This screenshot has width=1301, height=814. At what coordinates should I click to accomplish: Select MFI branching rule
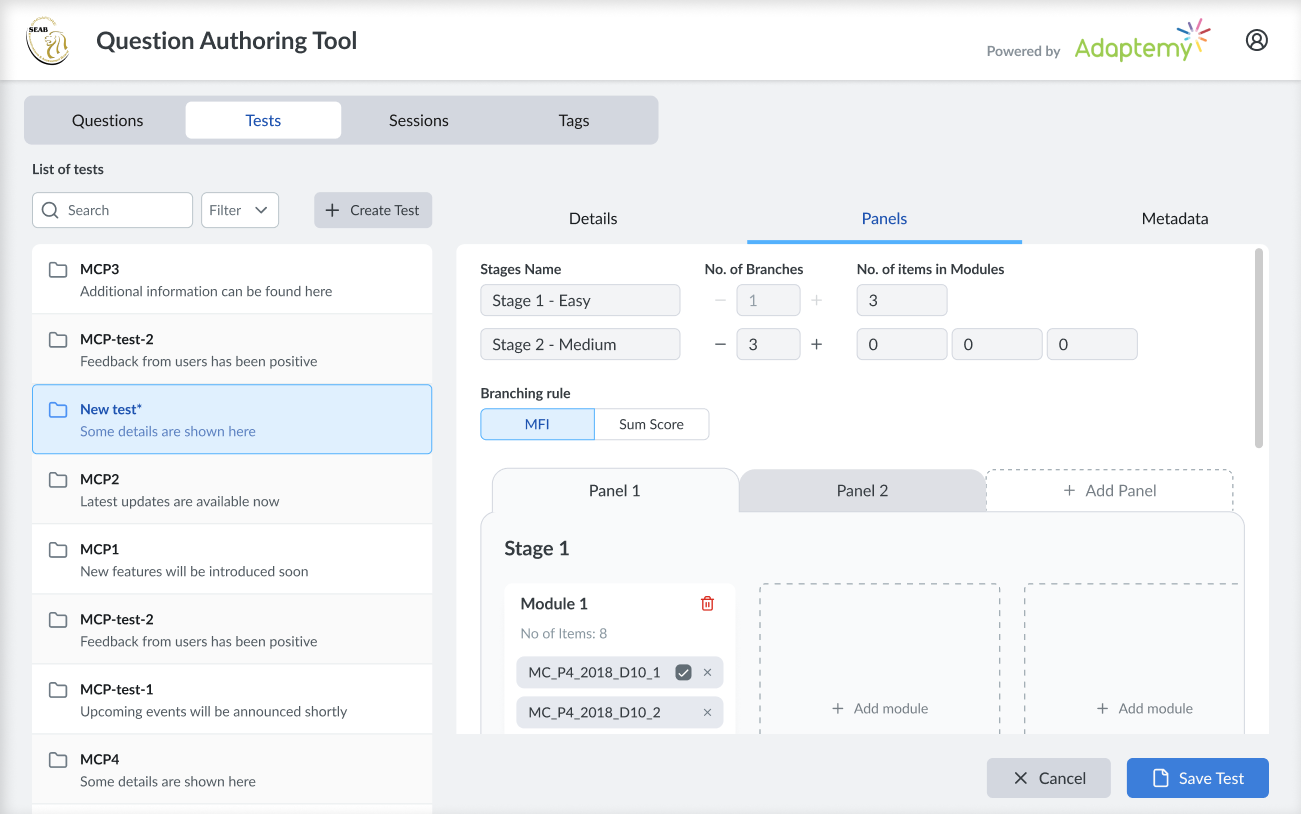(537, 424)
